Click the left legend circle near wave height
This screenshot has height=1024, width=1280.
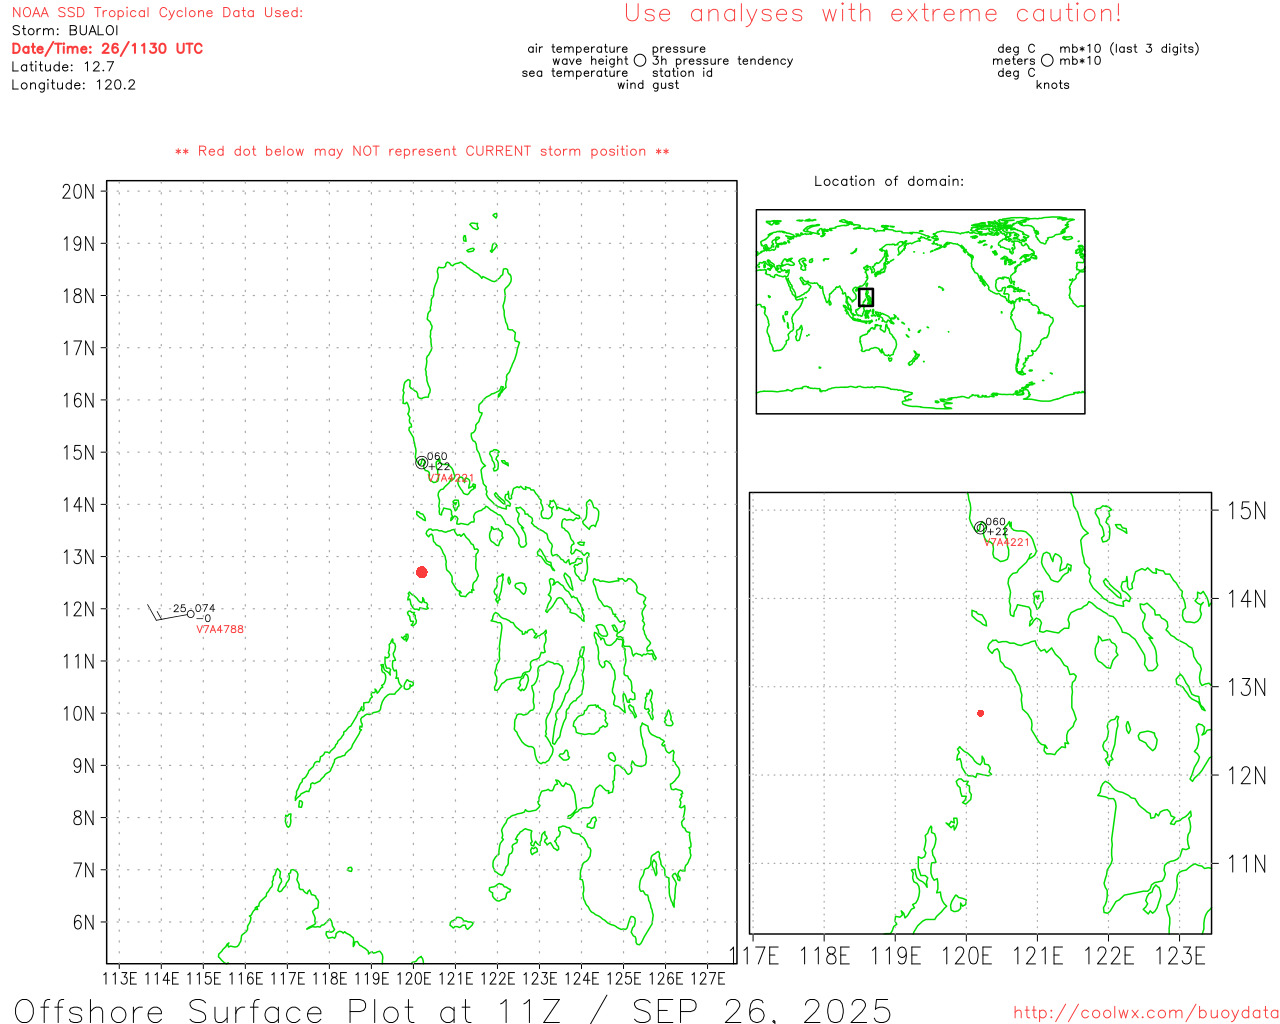(x=640, y=61)
